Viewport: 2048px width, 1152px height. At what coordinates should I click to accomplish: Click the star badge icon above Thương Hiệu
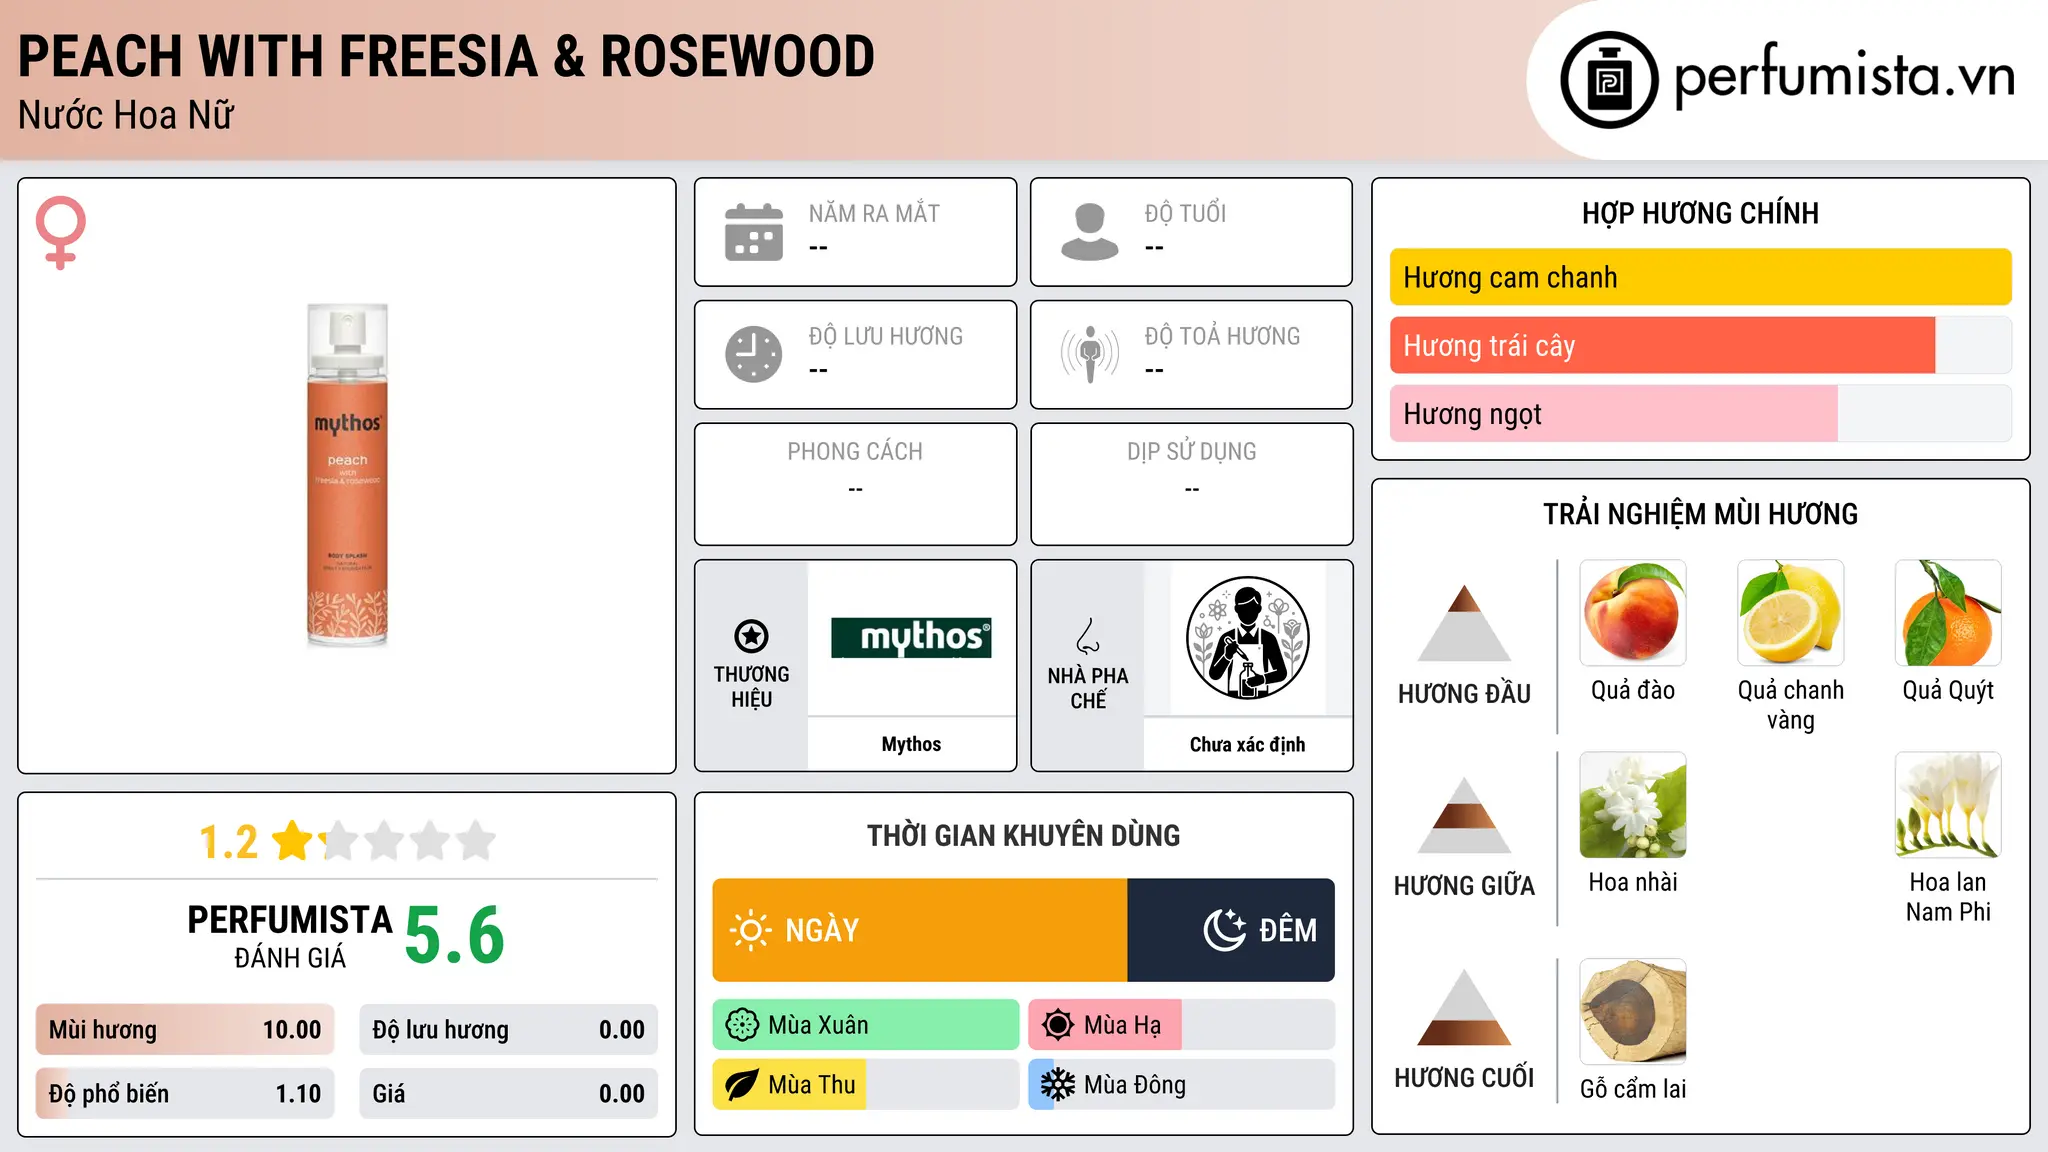point(751,636)
